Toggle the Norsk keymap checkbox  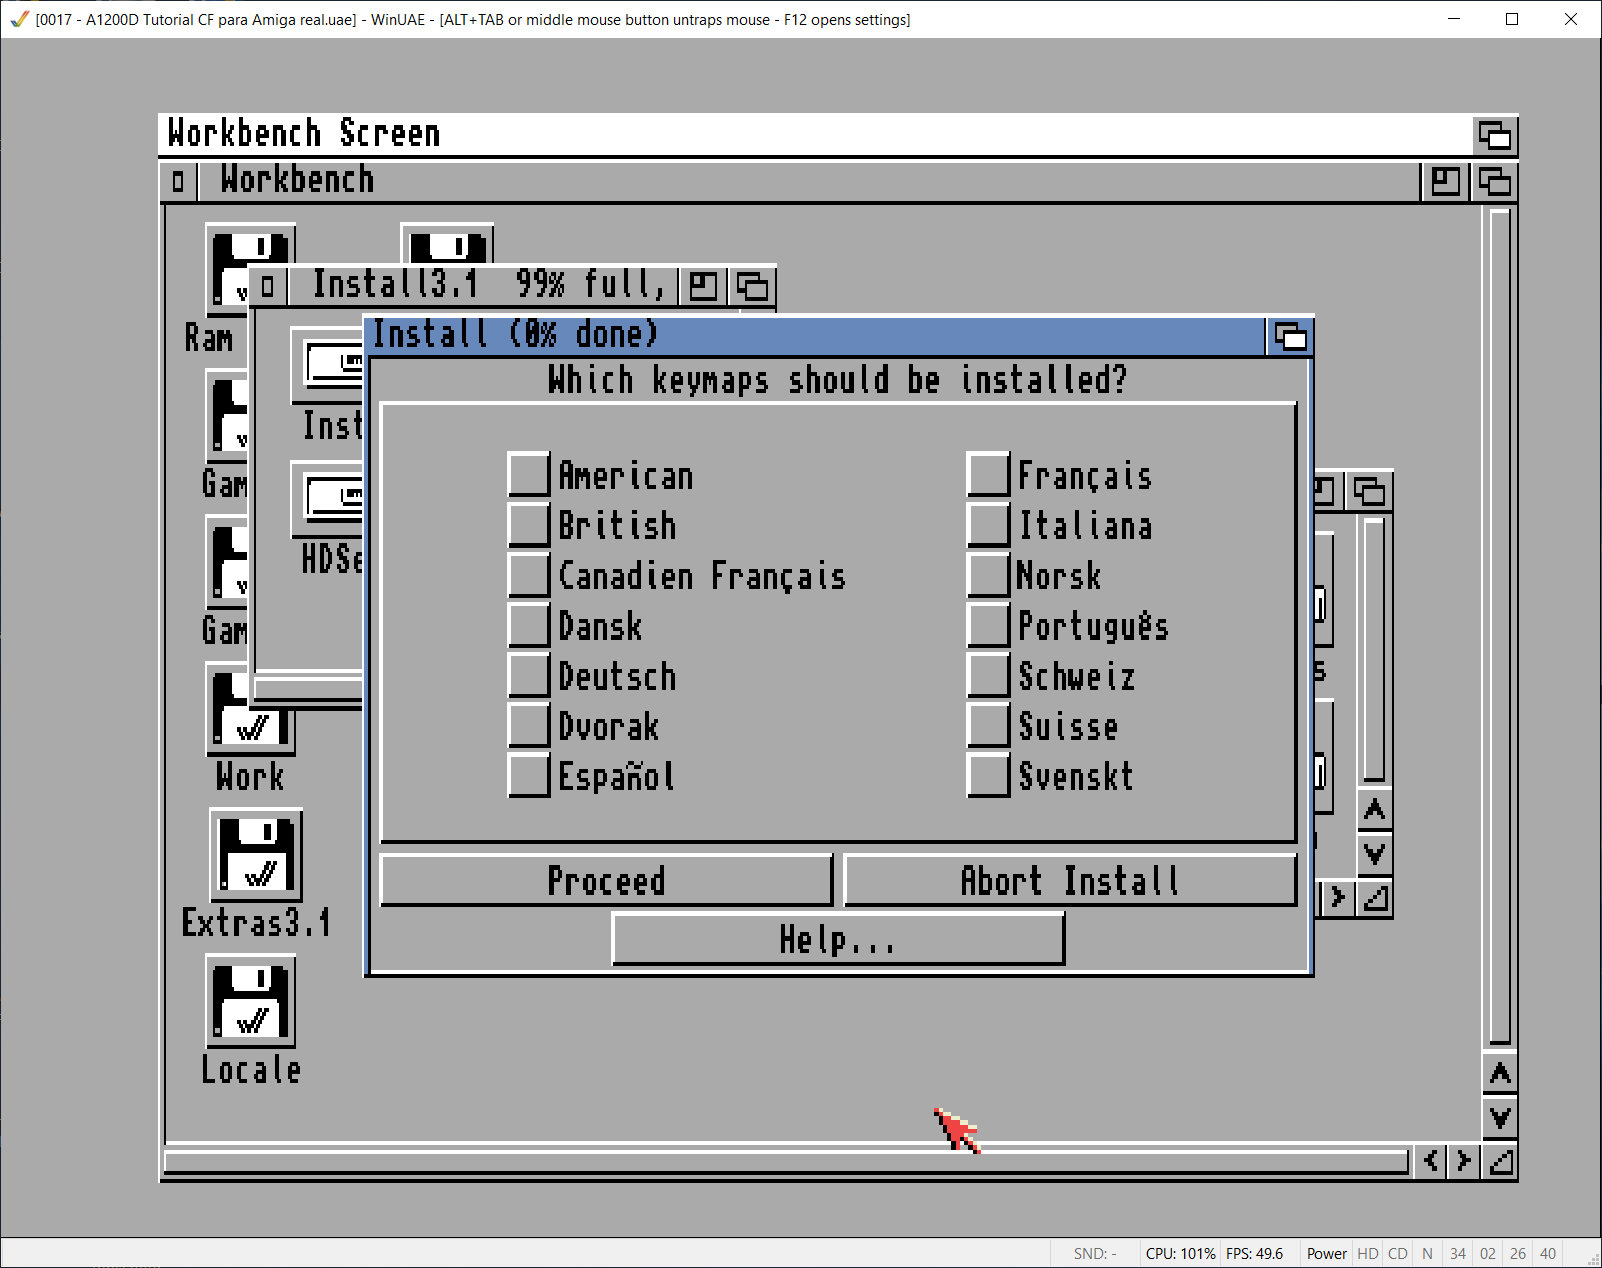pos(989,574)
